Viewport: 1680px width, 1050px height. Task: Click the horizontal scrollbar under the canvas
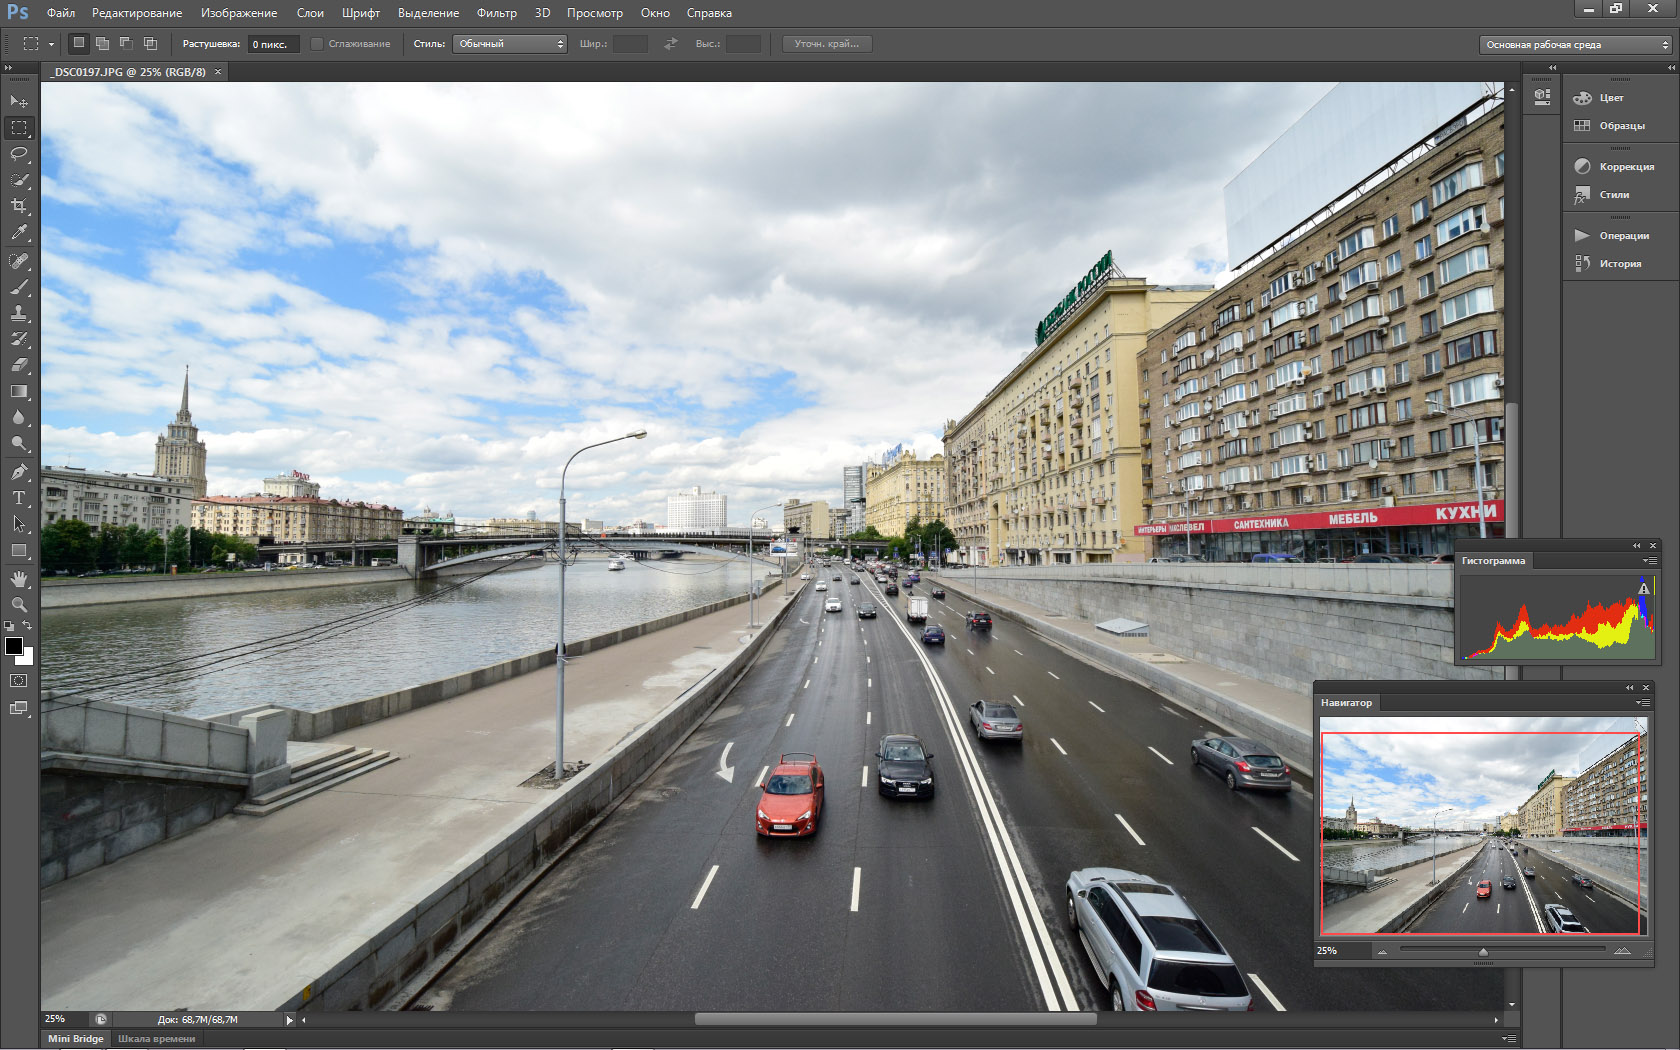tap(895, 1020)
